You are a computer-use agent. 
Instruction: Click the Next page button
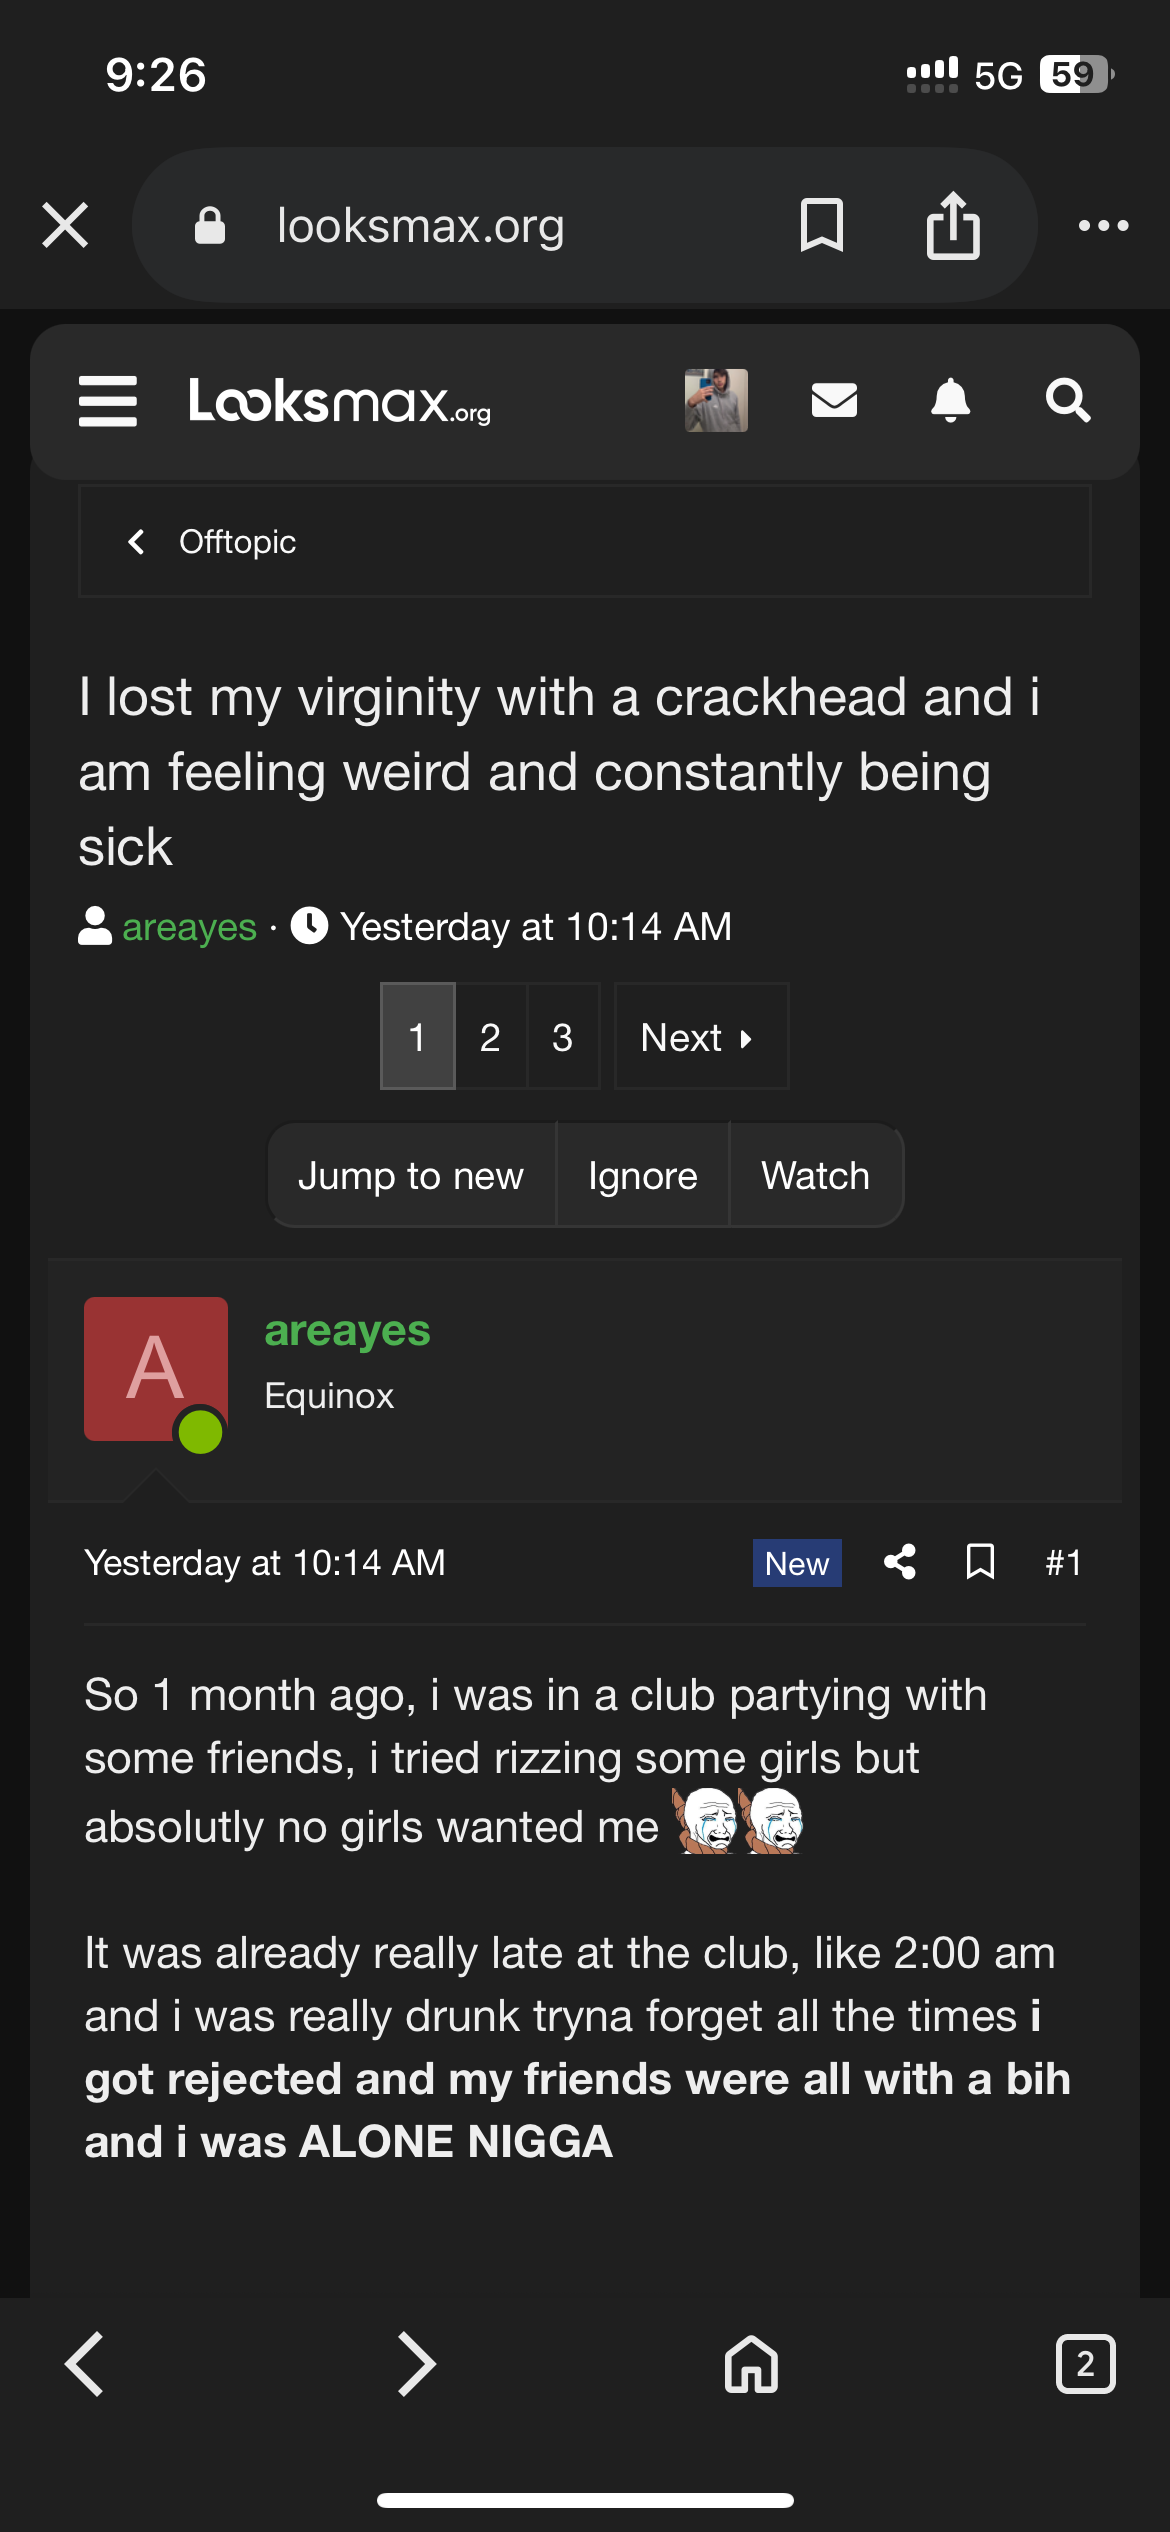700,1037
